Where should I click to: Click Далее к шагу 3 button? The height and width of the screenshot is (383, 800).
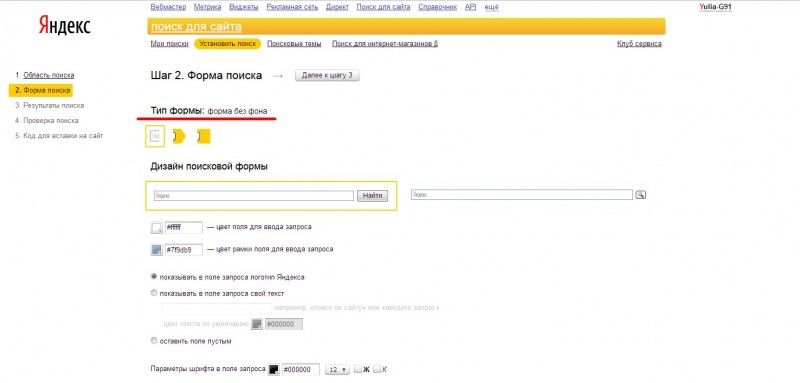coord(327,75)
